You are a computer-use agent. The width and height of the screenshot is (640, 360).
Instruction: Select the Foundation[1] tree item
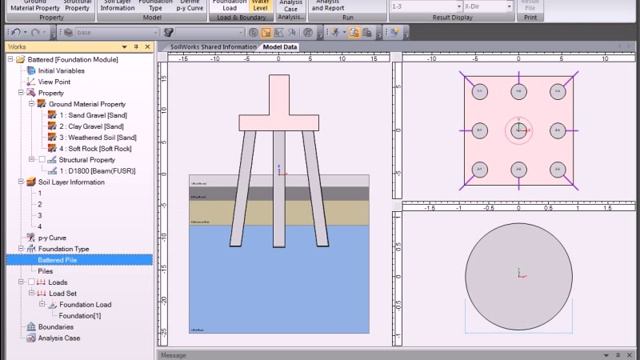click(x=80, y=316)
